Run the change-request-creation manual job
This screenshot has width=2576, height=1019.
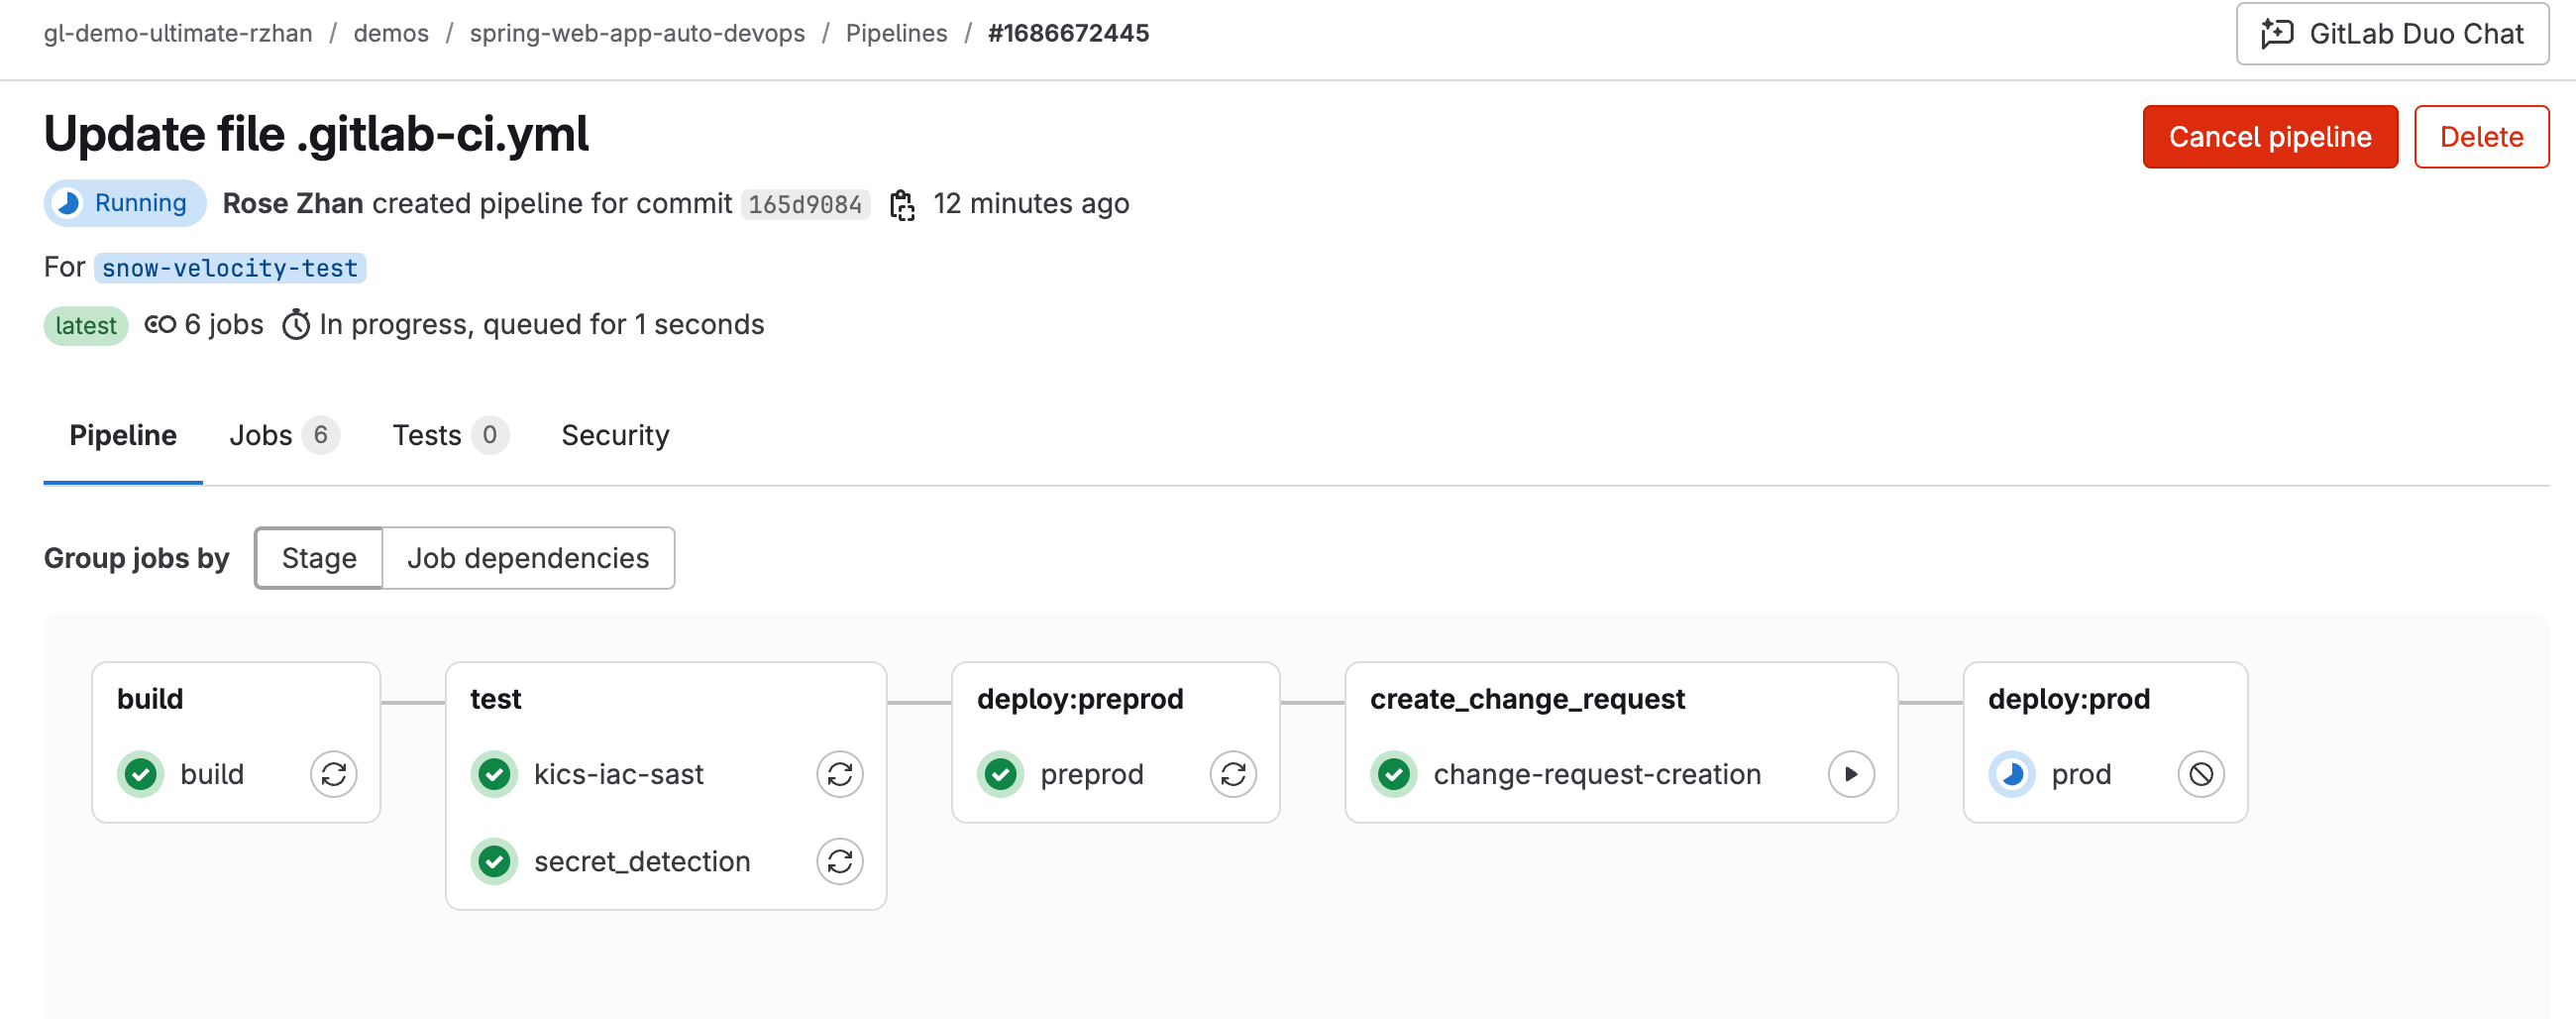click(x=1851, y=774)
